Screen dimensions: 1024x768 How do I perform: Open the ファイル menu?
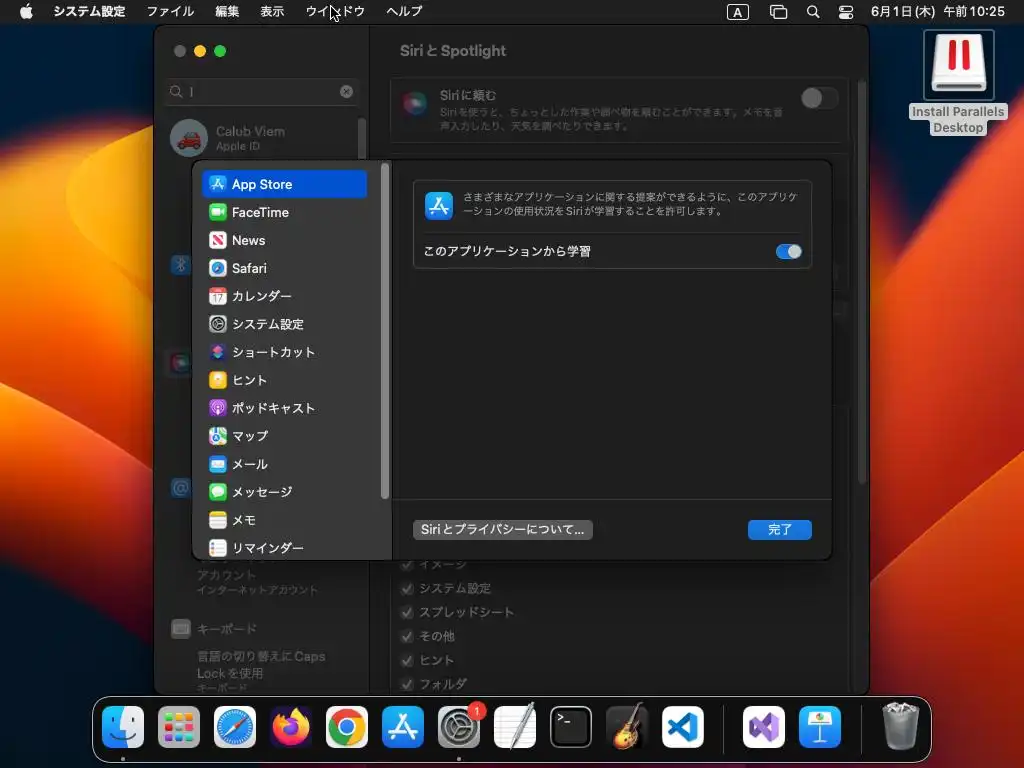click(170, 11)
